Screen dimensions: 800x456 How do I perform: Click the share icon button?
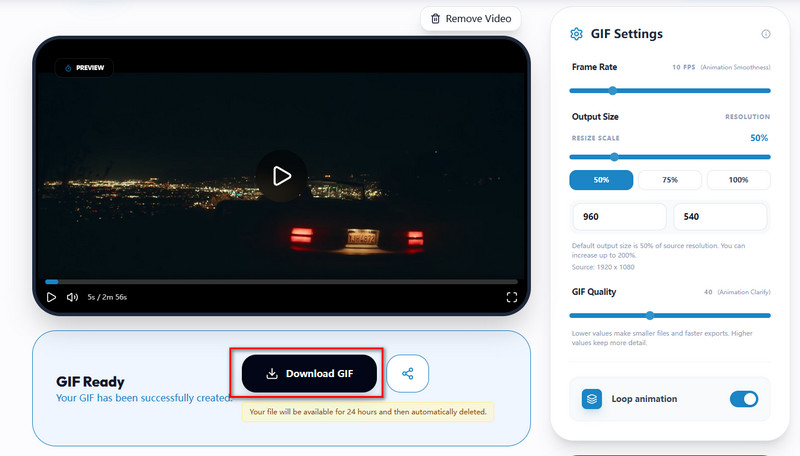coord(407,373)
